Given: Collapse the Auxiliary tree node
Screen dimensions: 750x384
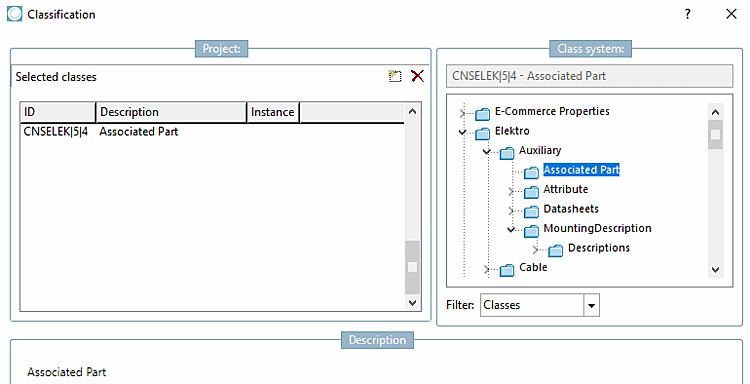Looking at the screenshot, I should click(x=486, y=152).
